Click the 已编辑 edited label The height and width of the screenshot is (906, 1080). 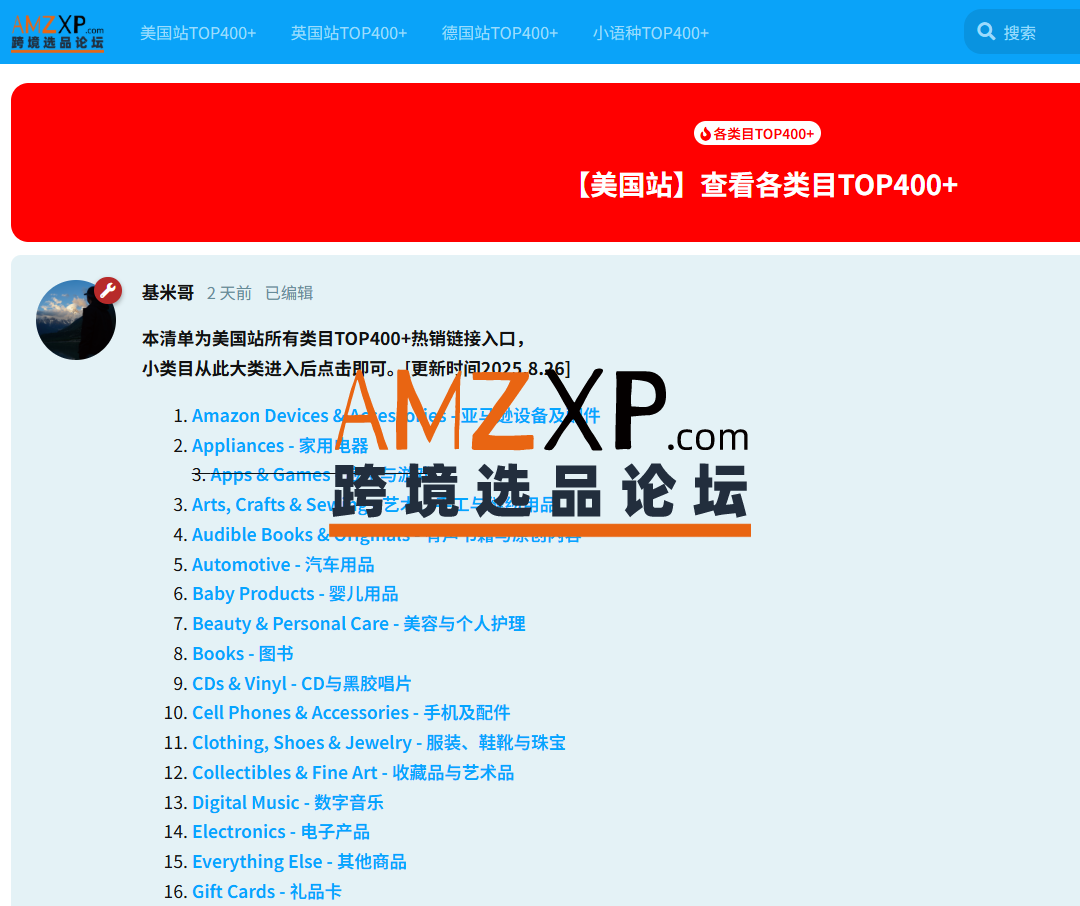289,293
